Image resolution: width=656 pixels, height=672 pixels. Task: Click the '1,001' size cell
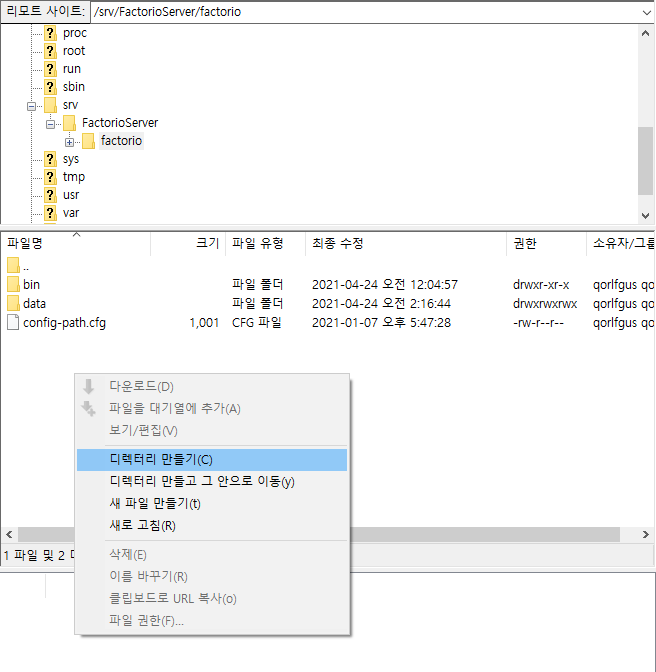204,323
